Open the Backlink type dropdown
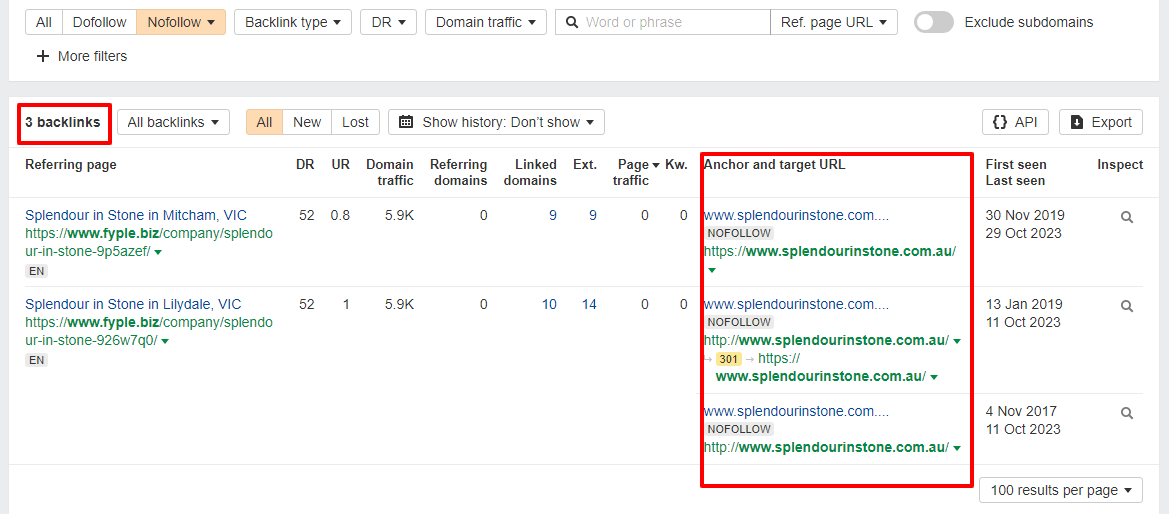This screenshot has width=1169, height=514. [x=293, y=22]
